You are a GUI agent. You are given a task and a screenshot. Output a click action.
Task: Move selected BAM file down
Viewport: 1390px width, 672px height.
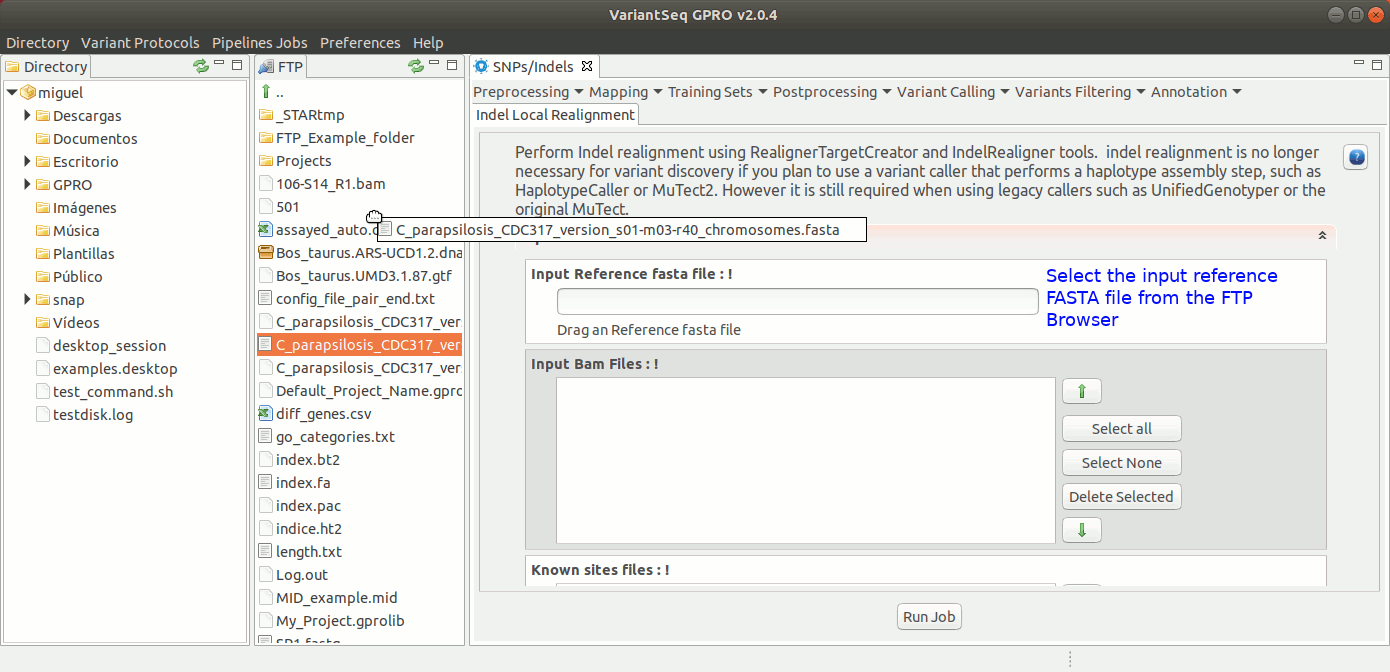point(1081,530)
